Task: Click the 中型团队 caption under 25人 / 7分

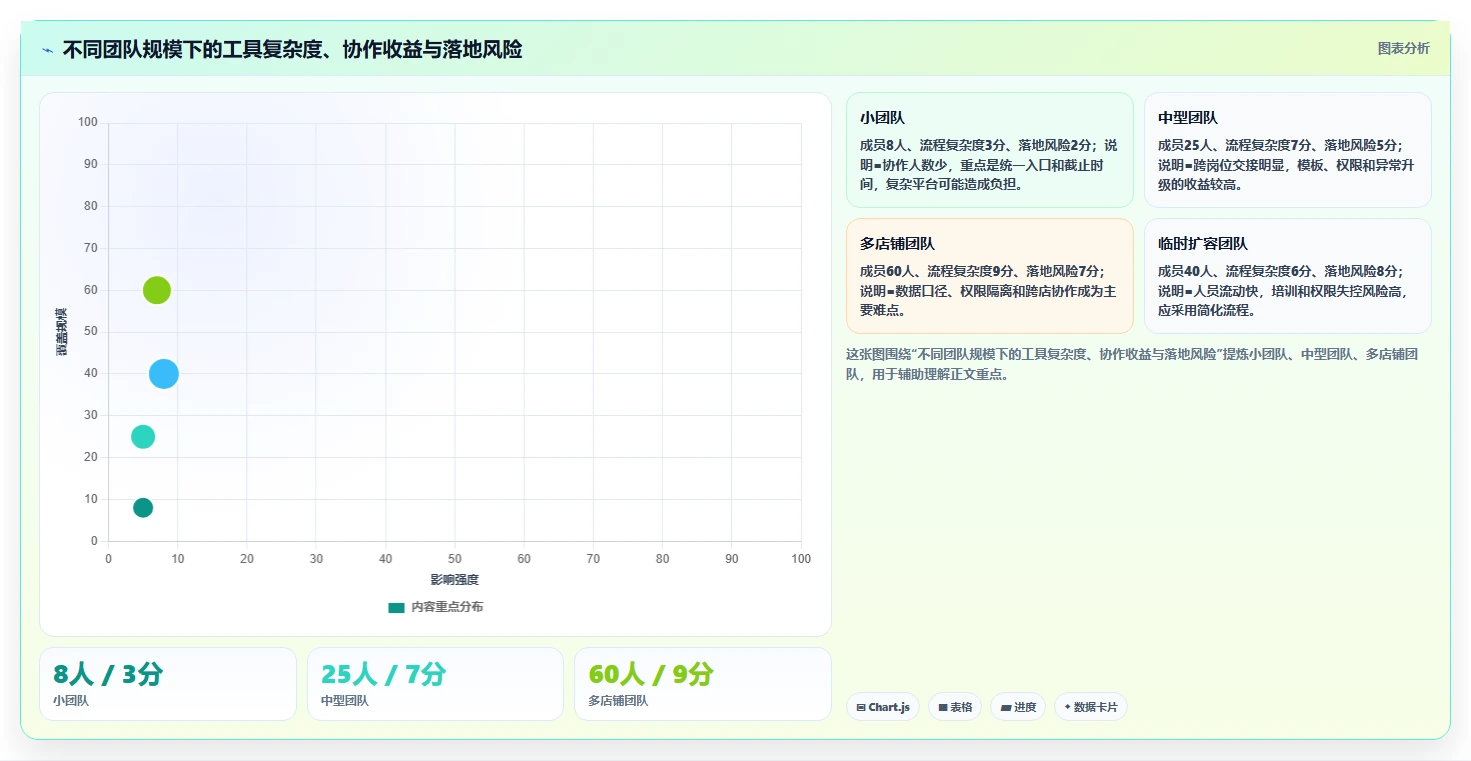Action: [345, 701]
